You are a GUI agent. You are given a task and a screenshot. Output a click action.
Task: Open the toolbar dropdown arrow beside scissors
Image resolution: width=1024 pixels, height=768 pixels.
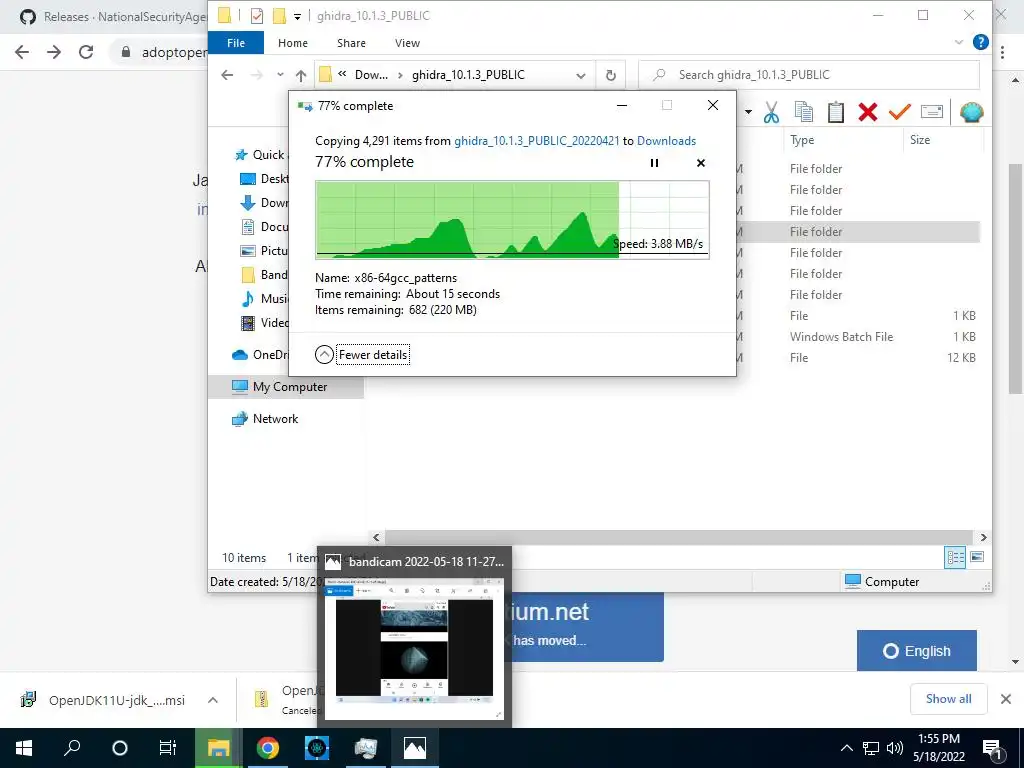748,112
